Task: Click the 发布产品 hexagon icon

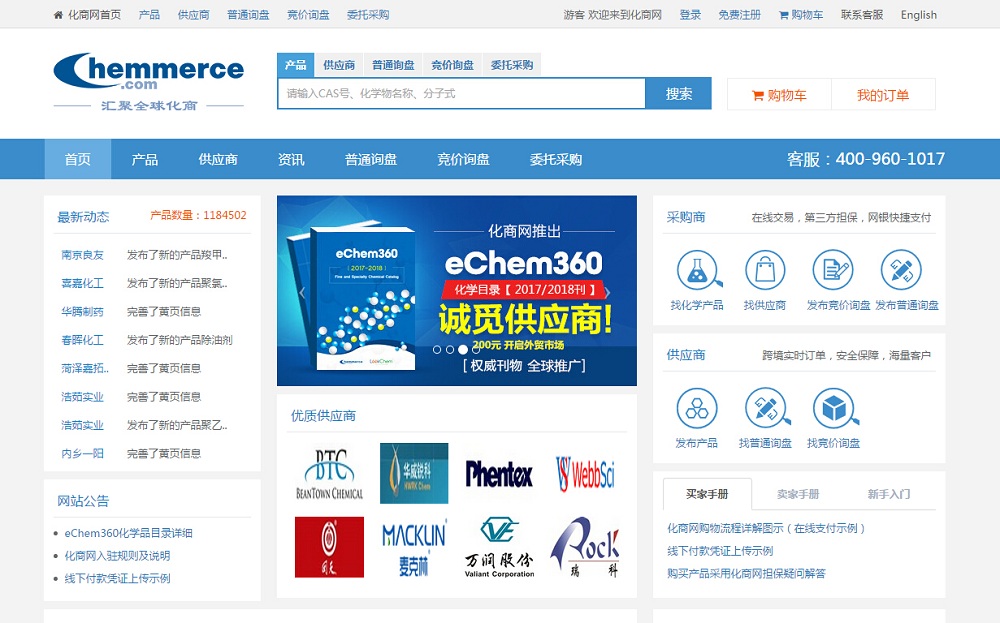Action: 697,408
